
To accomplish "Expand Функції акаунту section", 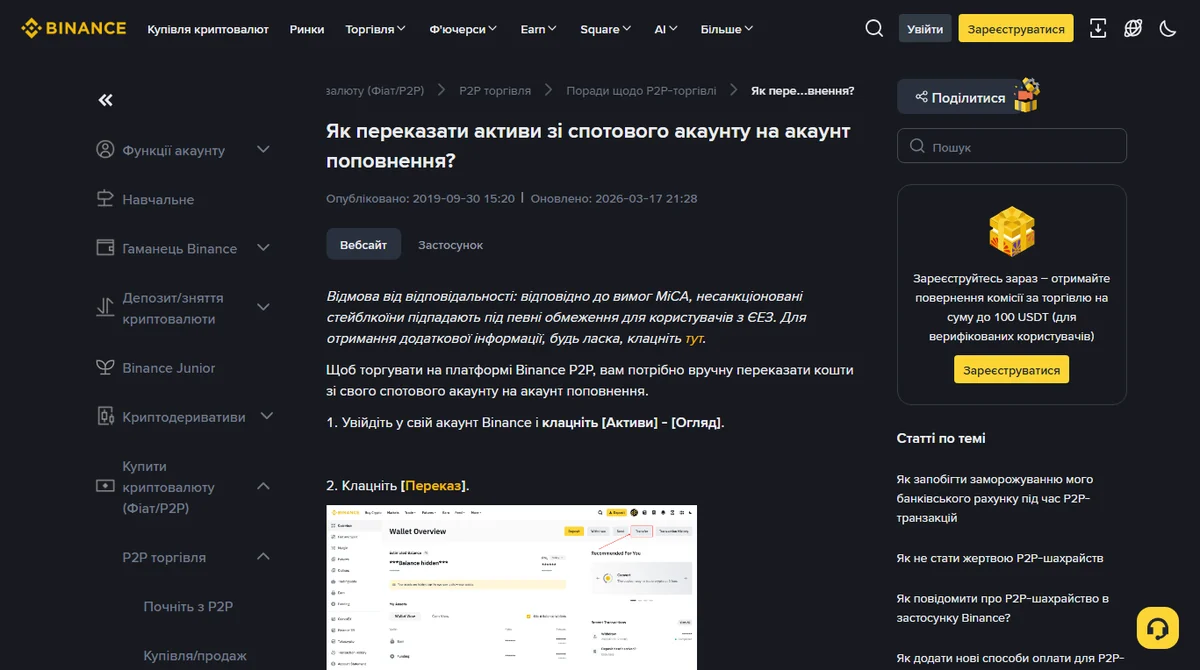I will (x=264, y=150).
